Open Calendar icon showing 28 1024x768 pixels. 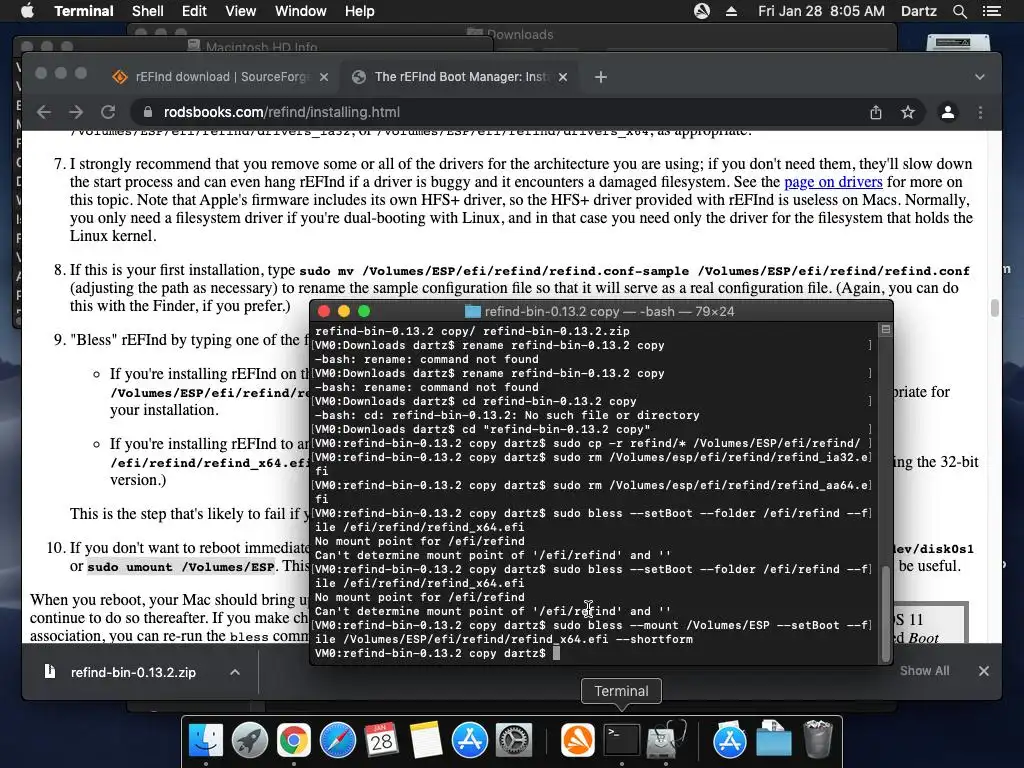(381, 740)
